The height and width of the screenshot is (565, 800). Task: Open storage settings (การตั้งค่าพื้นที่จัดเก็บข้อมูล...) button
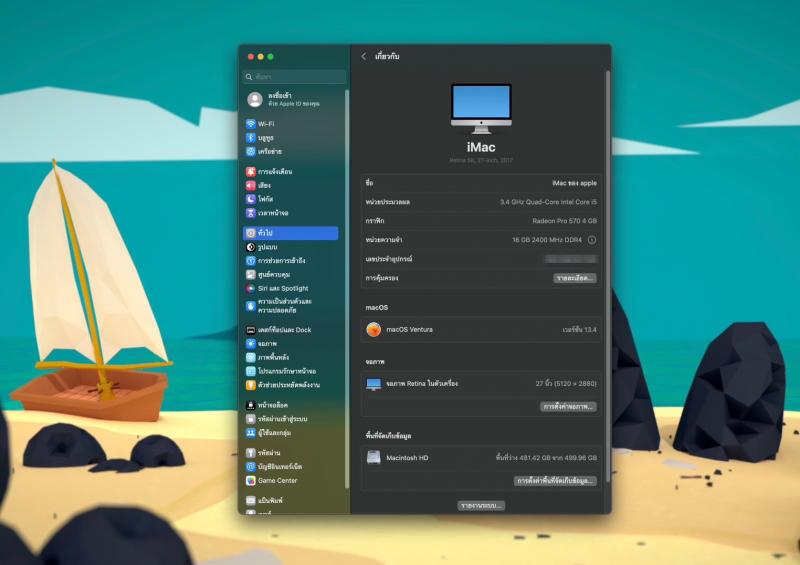coord(555,481)
